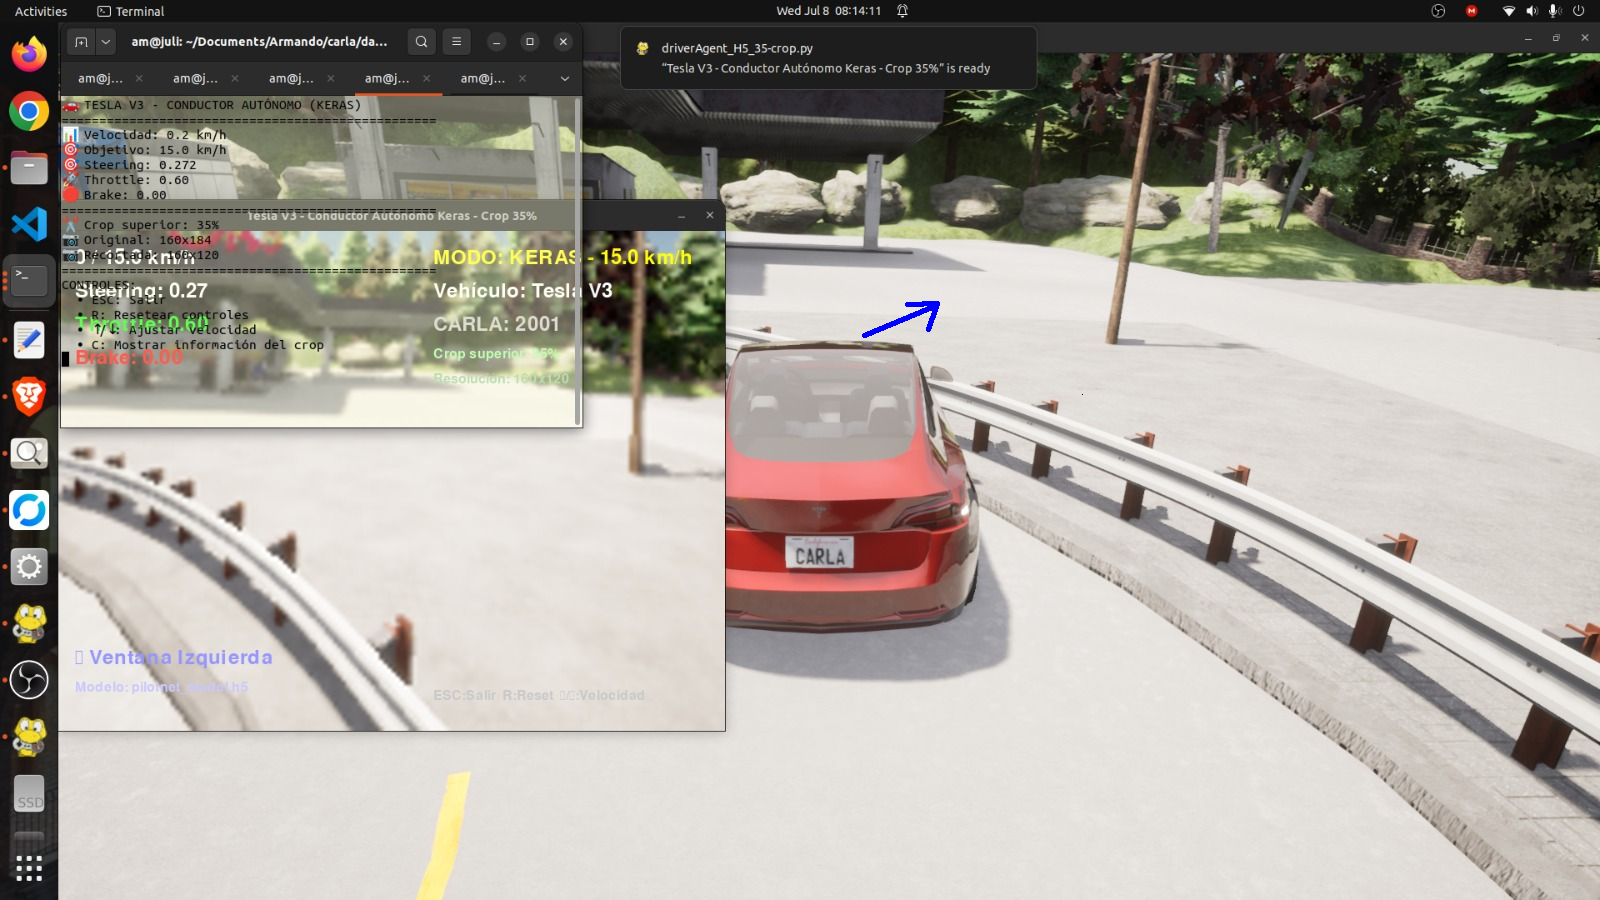The image size is (1600, 900).
Task: Open Firefox from the dock
Action: [29, 53]
